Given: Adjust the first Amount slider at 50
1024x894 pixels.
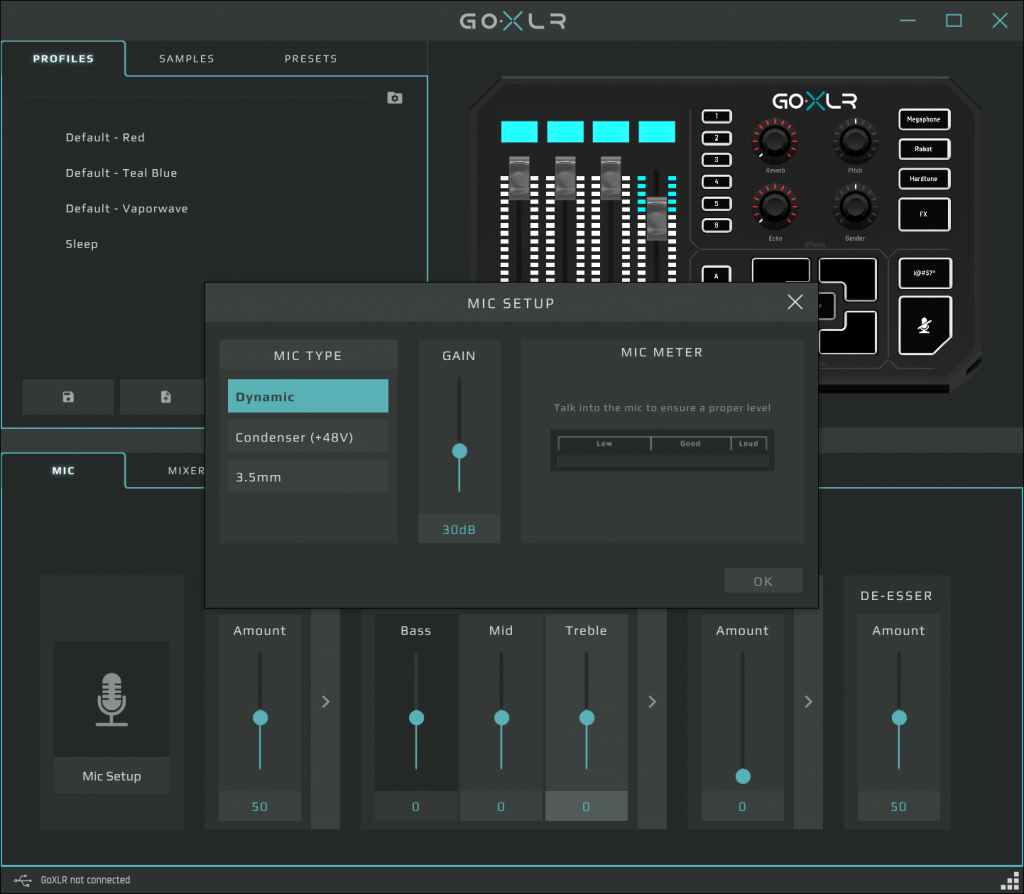Looking at the screenshot, I should point(260,718).
